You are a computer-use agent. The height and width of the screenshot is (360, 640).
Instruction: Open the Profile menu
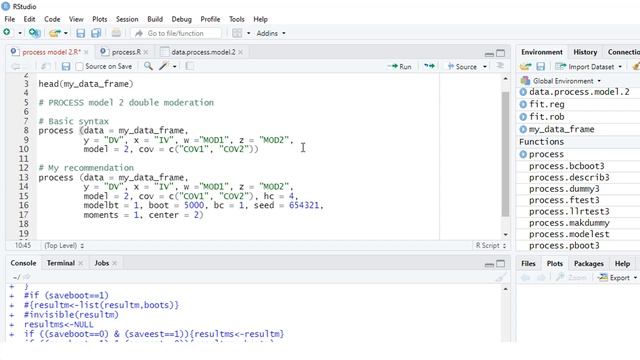click(x=210, y=19)
